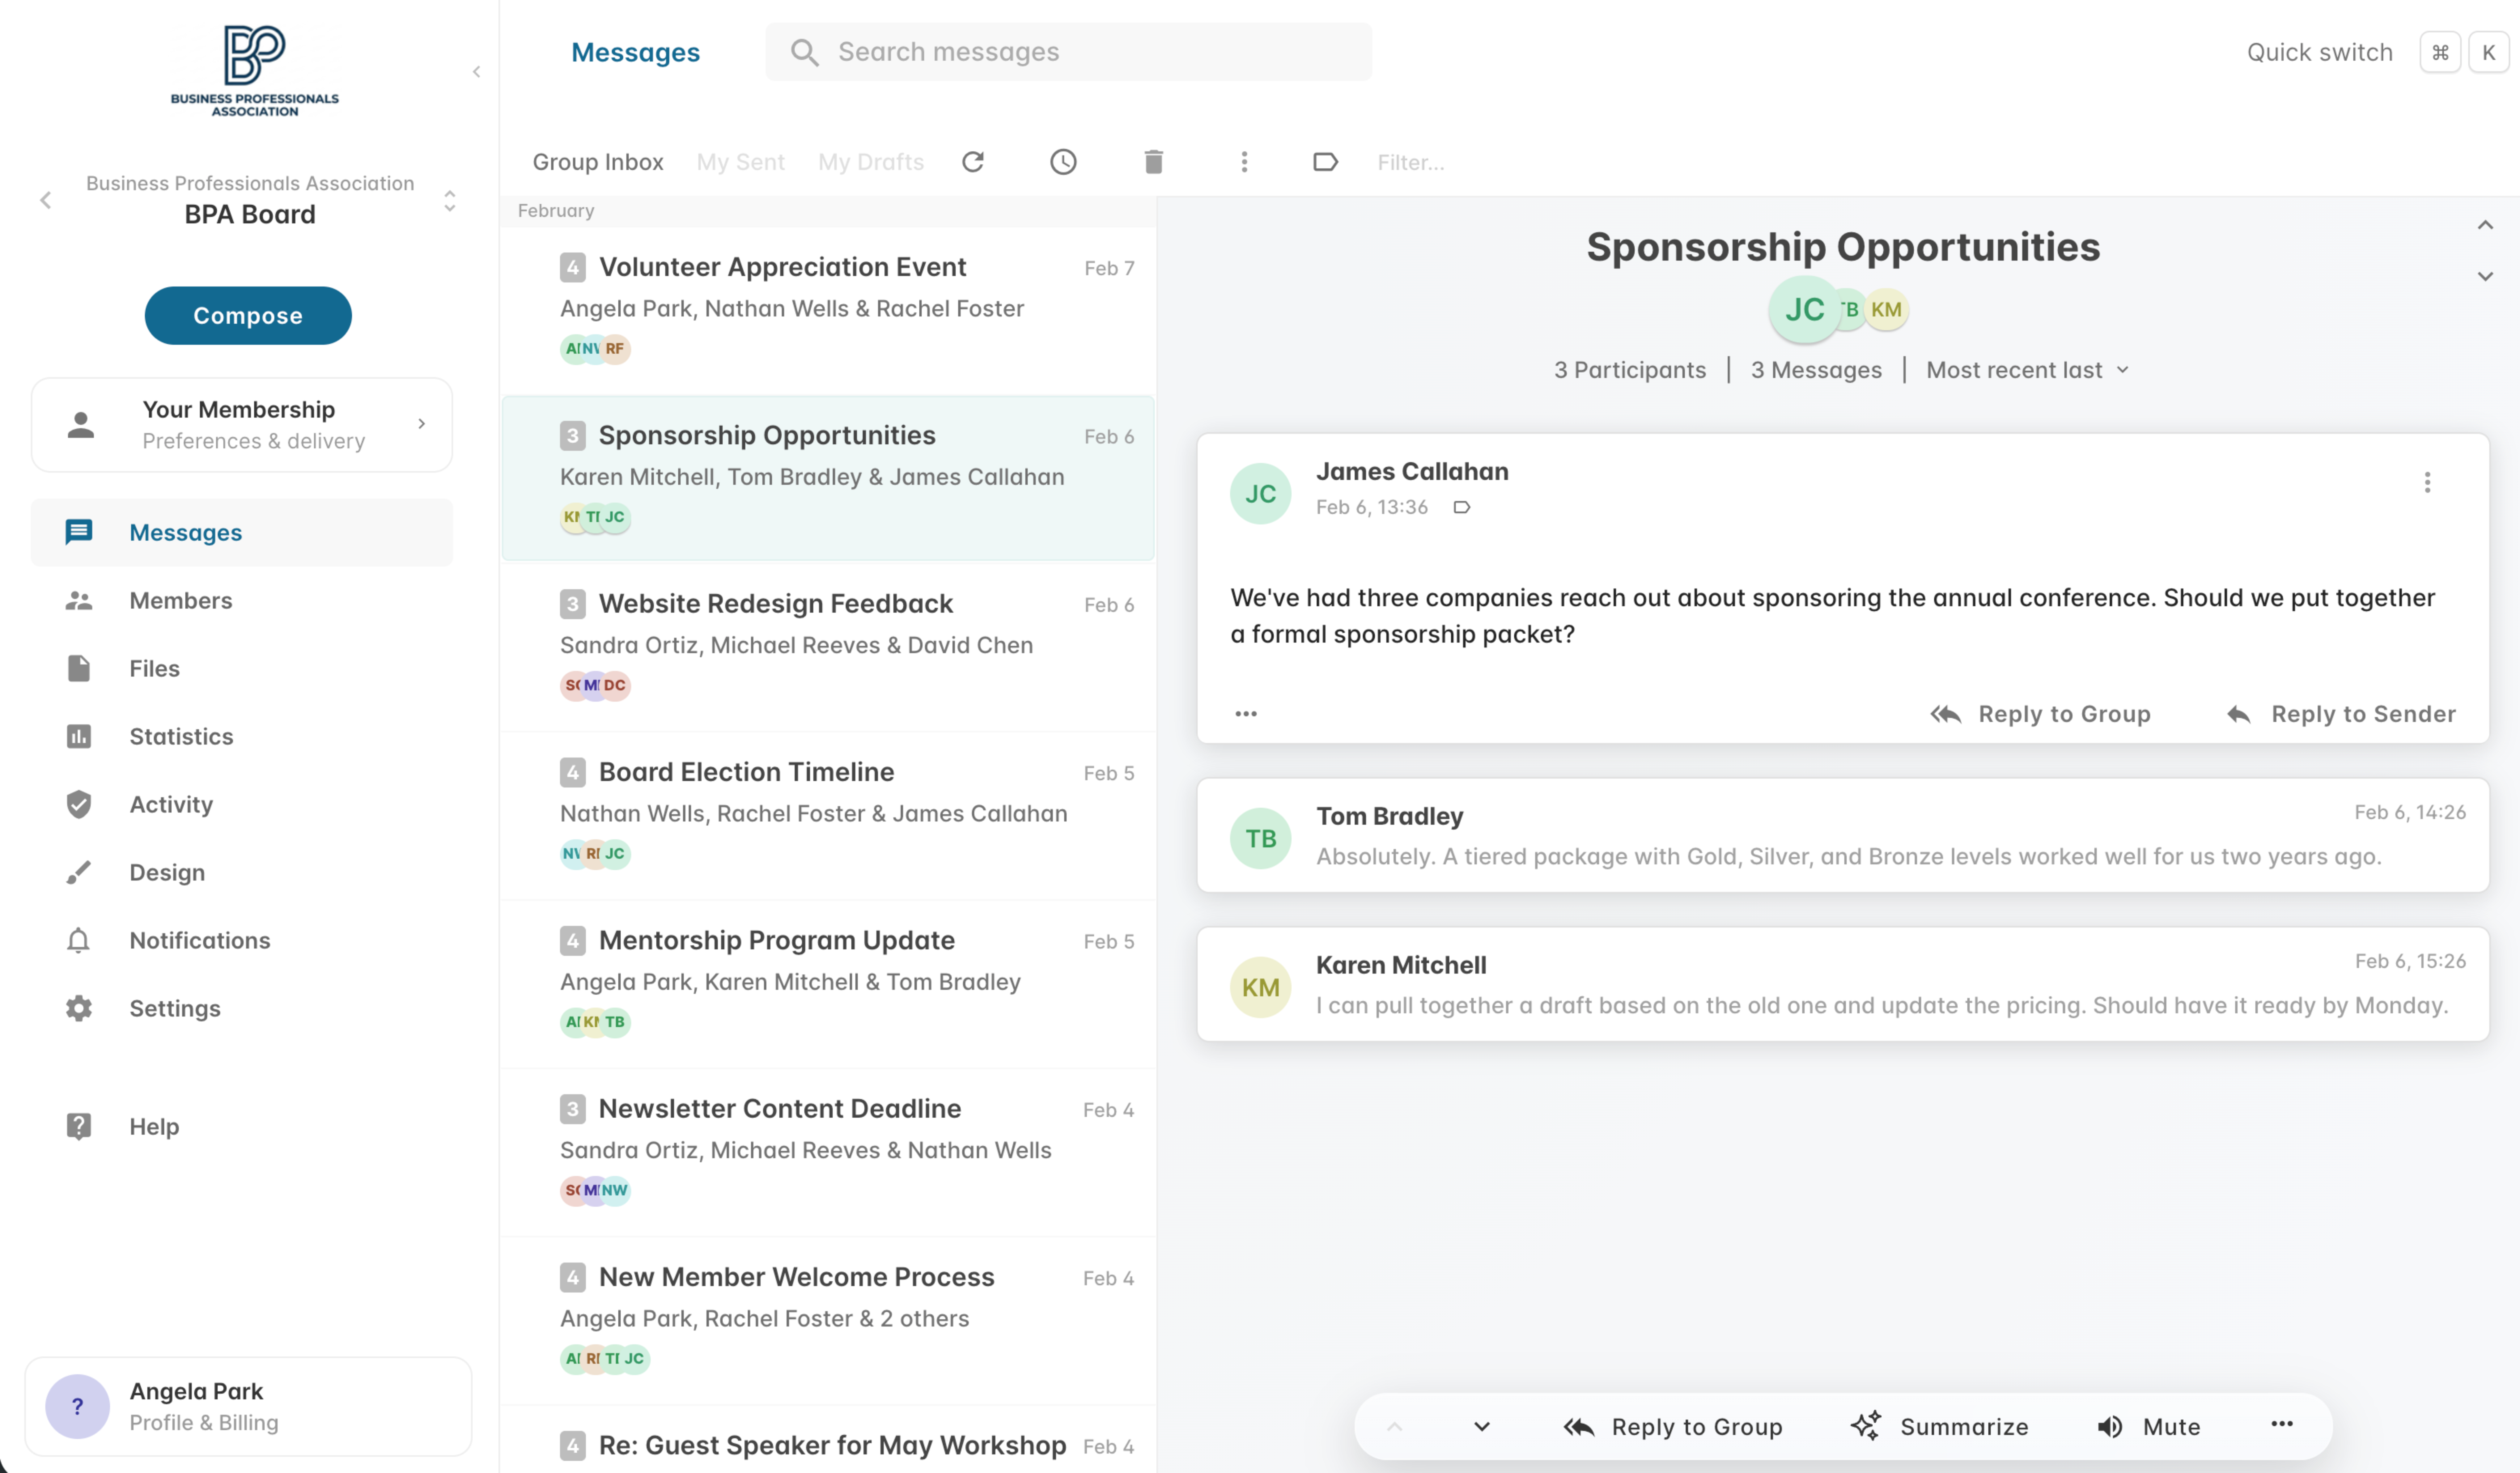
Task: Summarize the thread with the sparkles icon
Action: coord(1941,1427)
